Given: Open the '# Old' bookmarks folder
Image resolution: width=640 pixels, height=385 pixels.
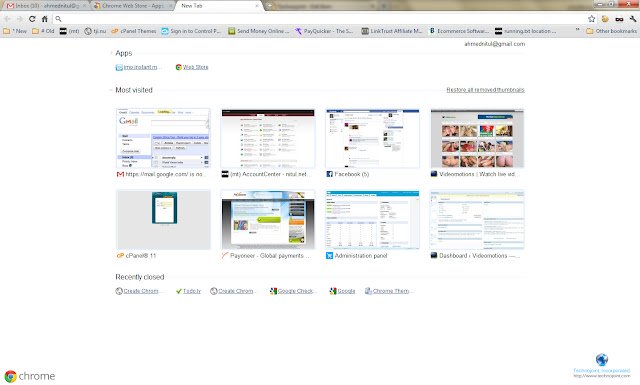Looking at the screenshot, I should click(43, 31).
